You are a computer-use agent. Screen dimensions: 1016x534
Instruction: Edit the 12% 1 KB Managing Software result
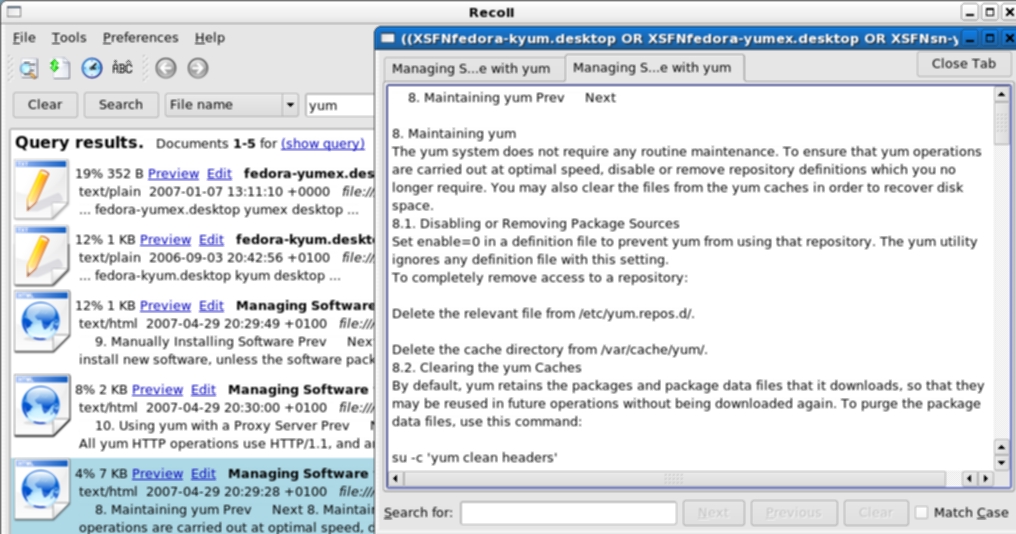pyautogui.click(x=211, y=306)
